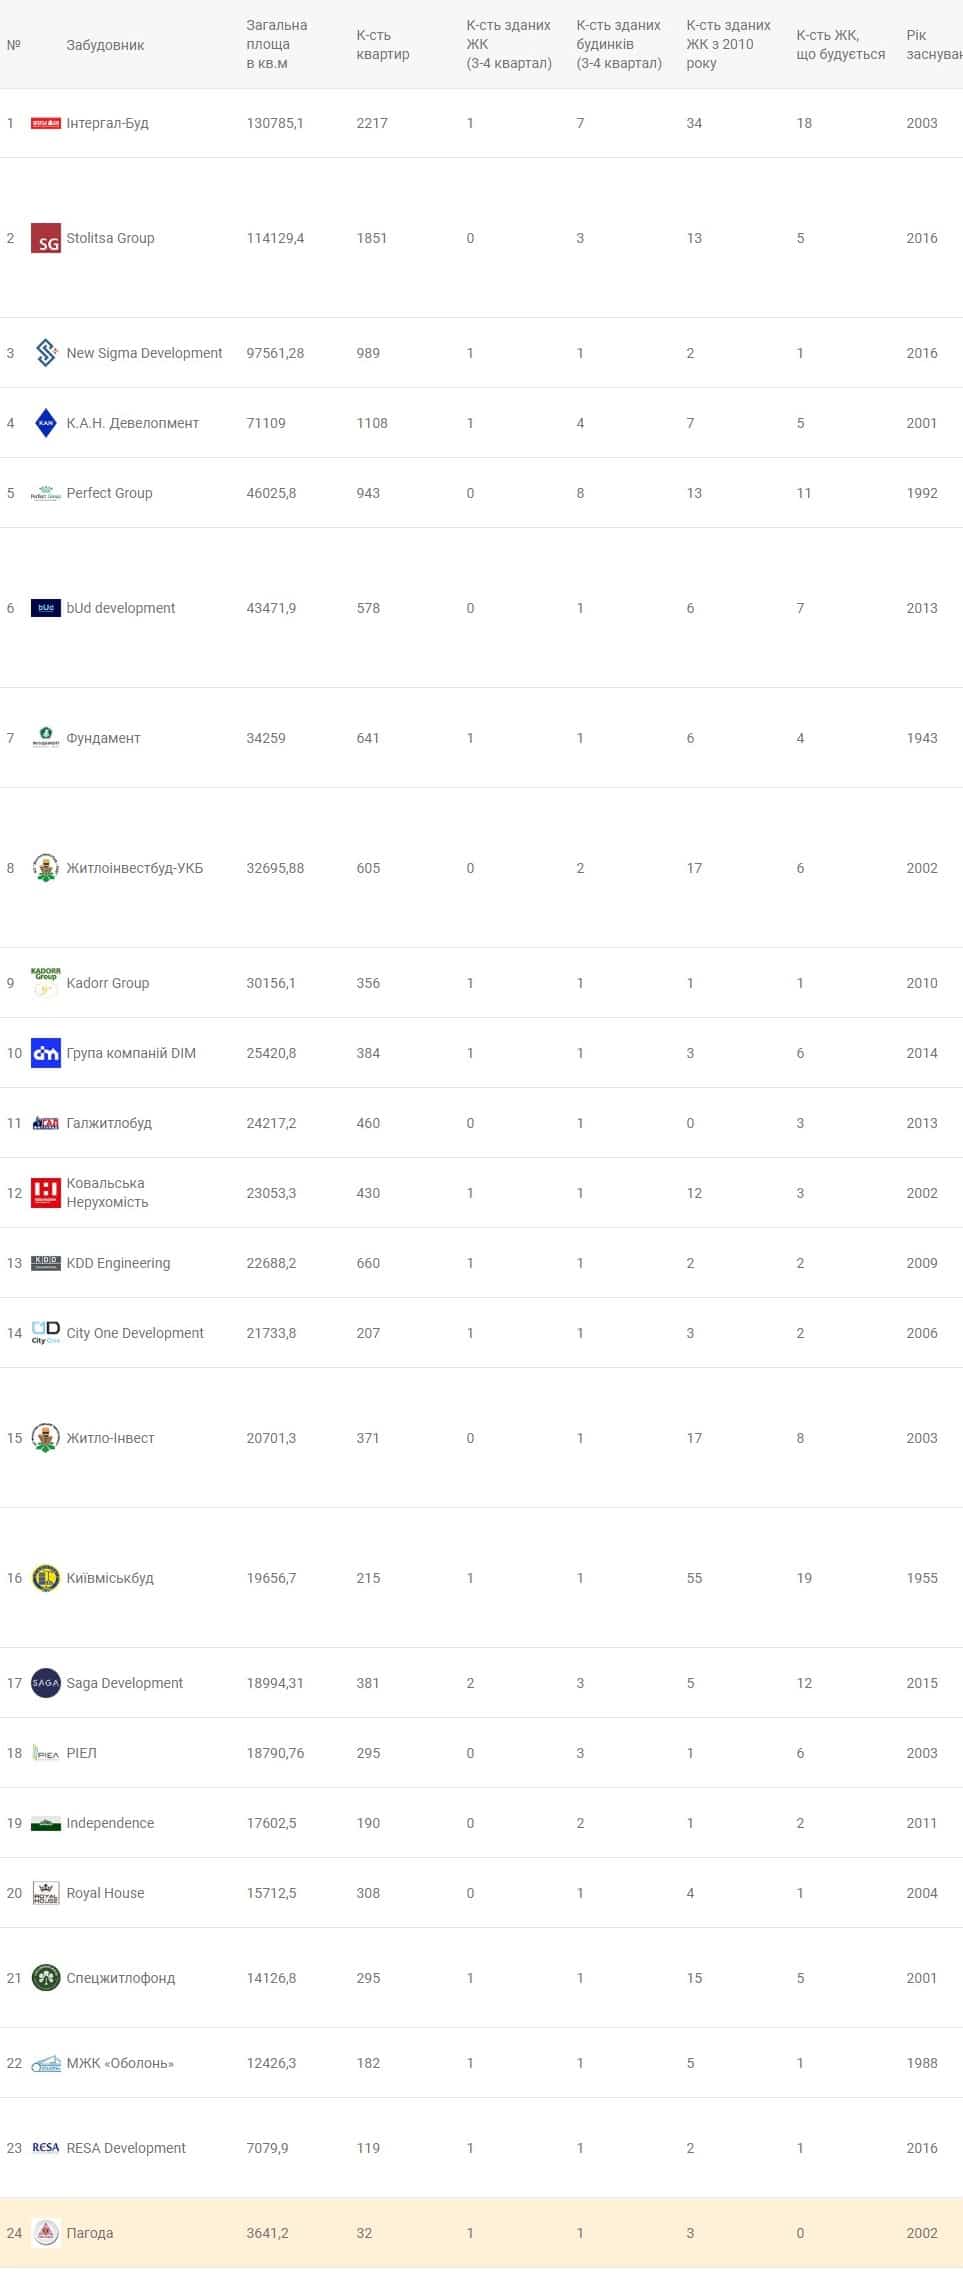Open Житло-Інвест developer name
963x2284 pixels.
pyautogui.click(x=110, y=1438)
